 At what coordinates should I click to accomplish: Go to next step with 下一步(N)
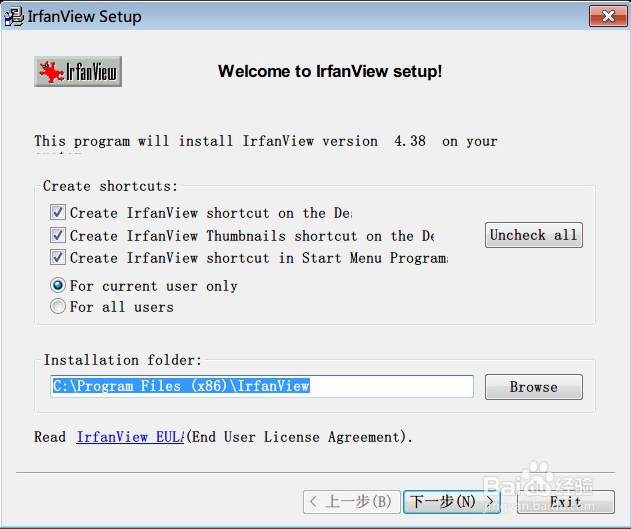(452, 502)
